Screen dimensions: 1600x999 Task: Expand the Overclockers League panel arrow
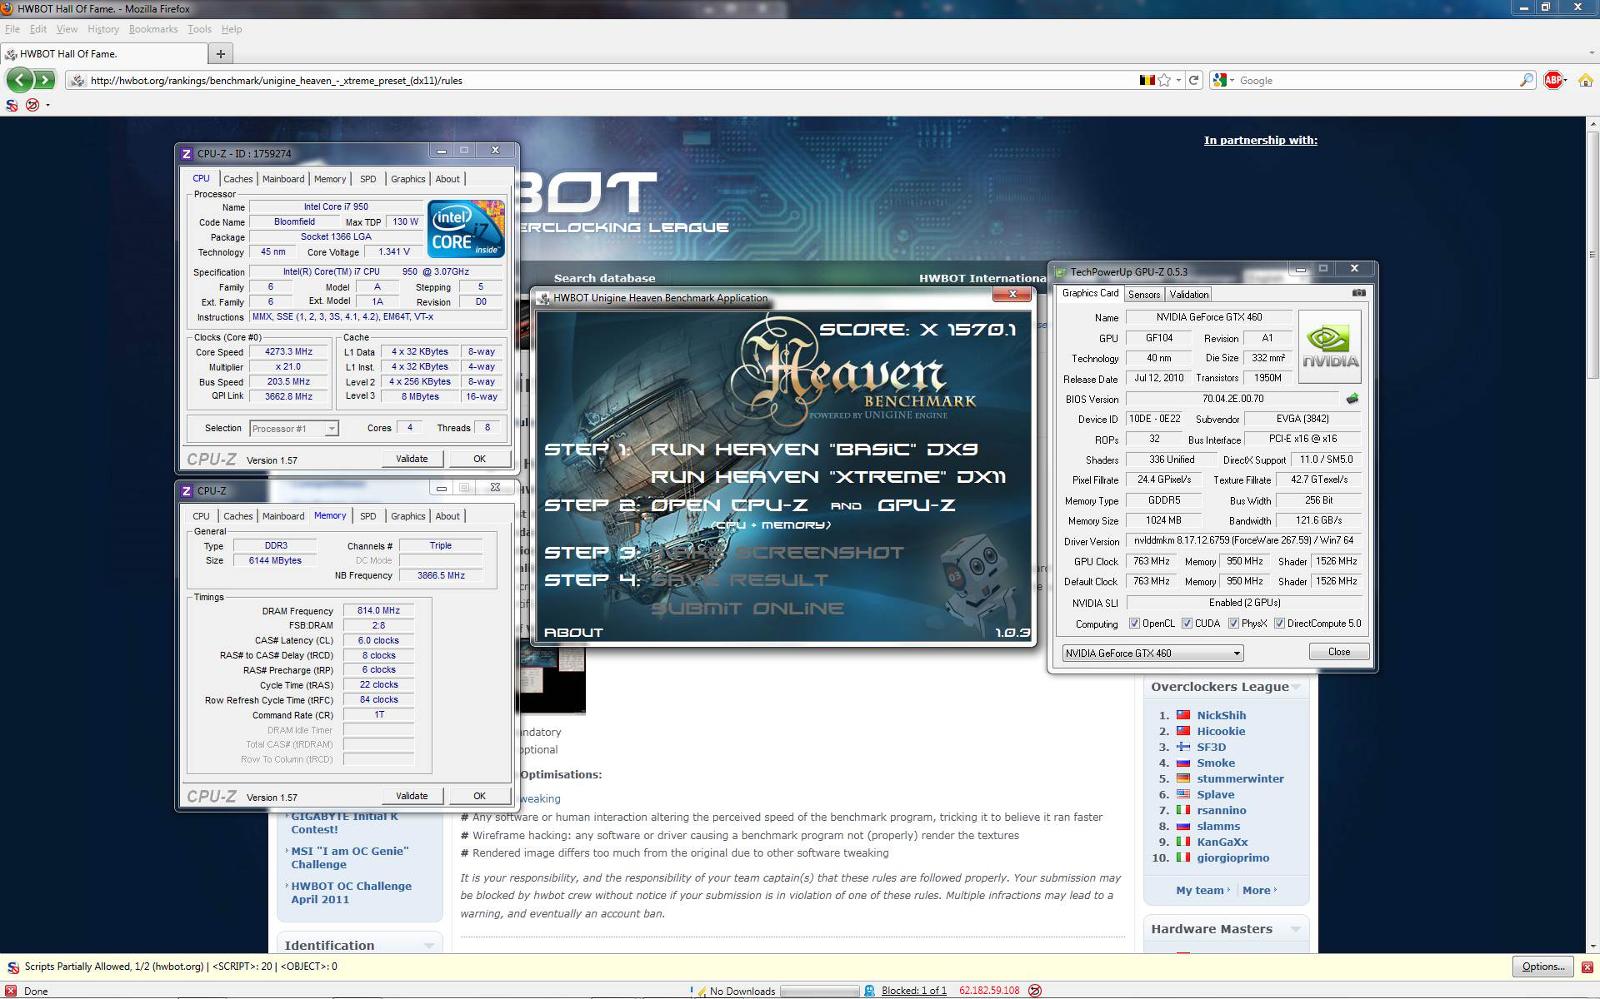(1295, 687)
